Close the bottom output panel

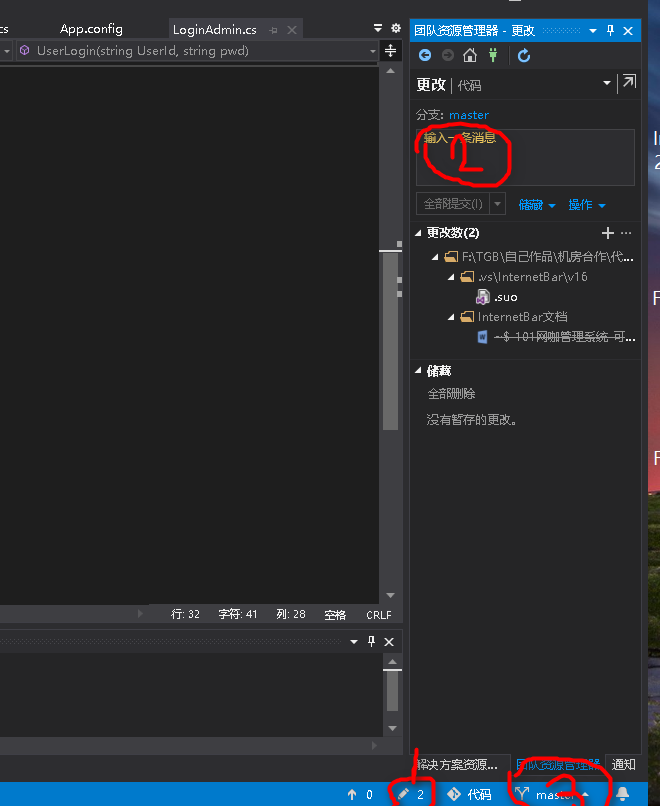coord(389,642)
